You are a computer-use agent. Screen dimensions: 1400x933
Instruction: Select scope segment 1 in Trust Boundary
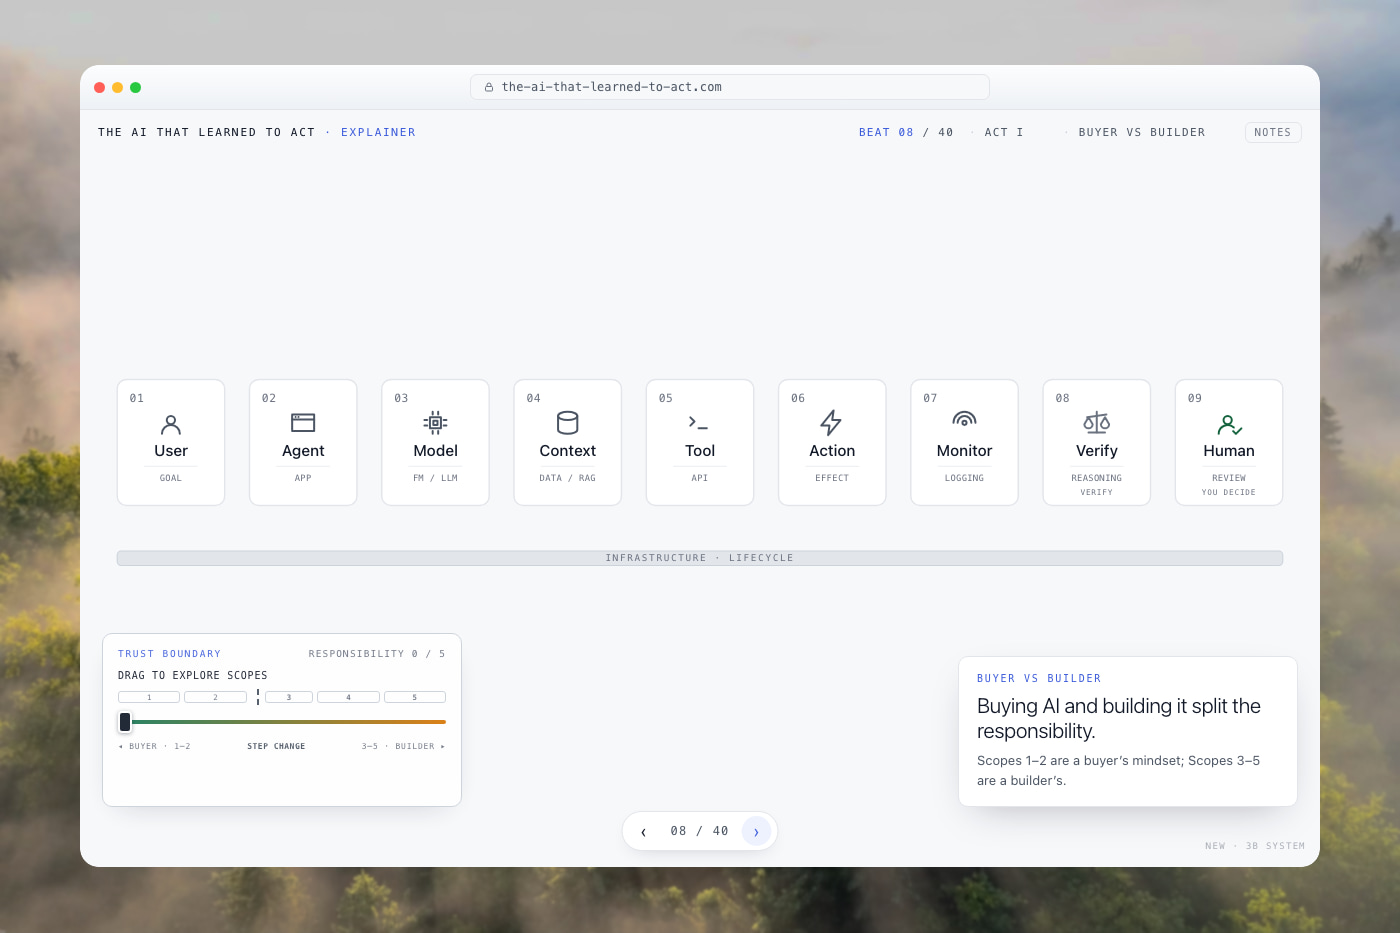[149, 697]
